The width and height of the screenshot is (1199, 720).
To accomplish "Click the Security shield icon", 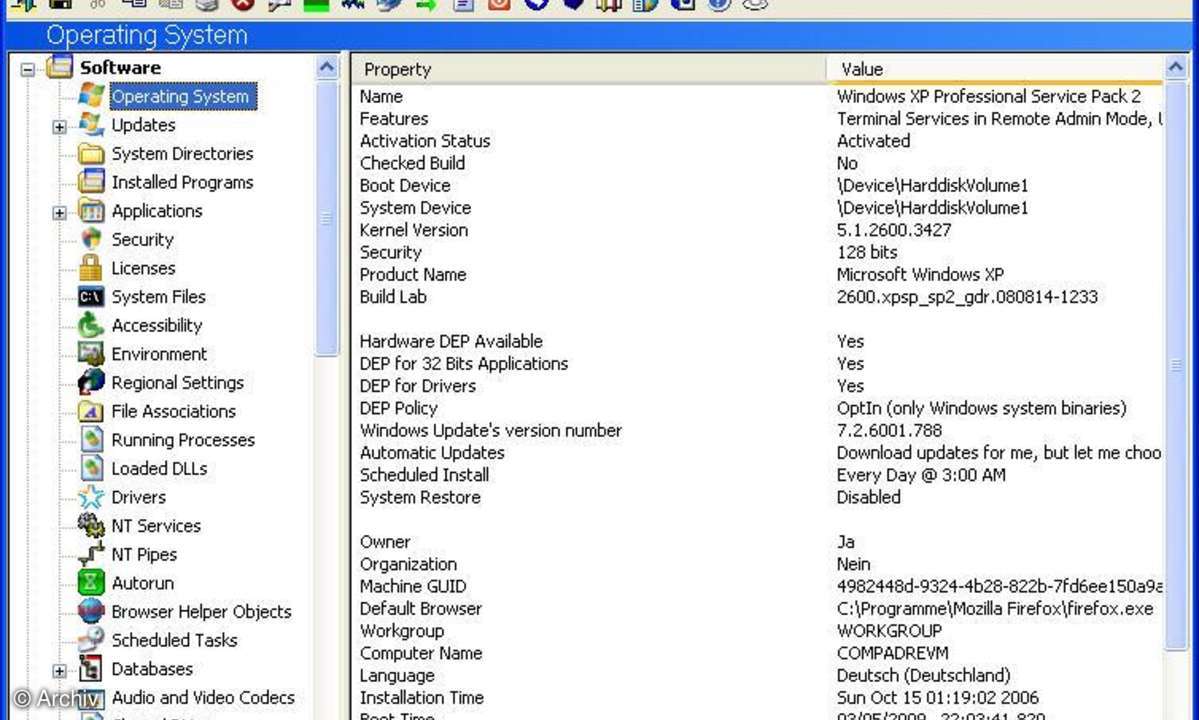I will coord(91,239).
